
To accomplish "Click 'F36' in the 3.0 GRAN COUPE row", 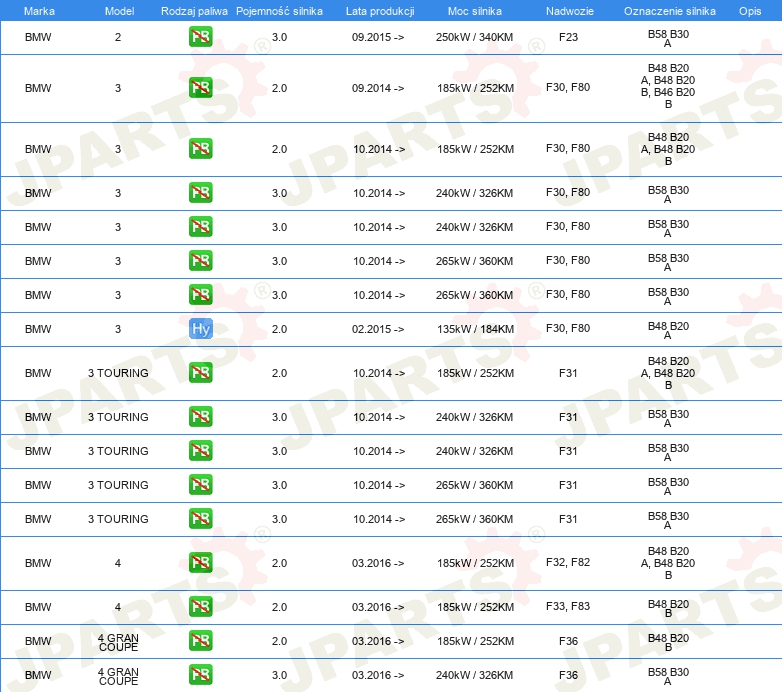I will click(x=568, y=675).
